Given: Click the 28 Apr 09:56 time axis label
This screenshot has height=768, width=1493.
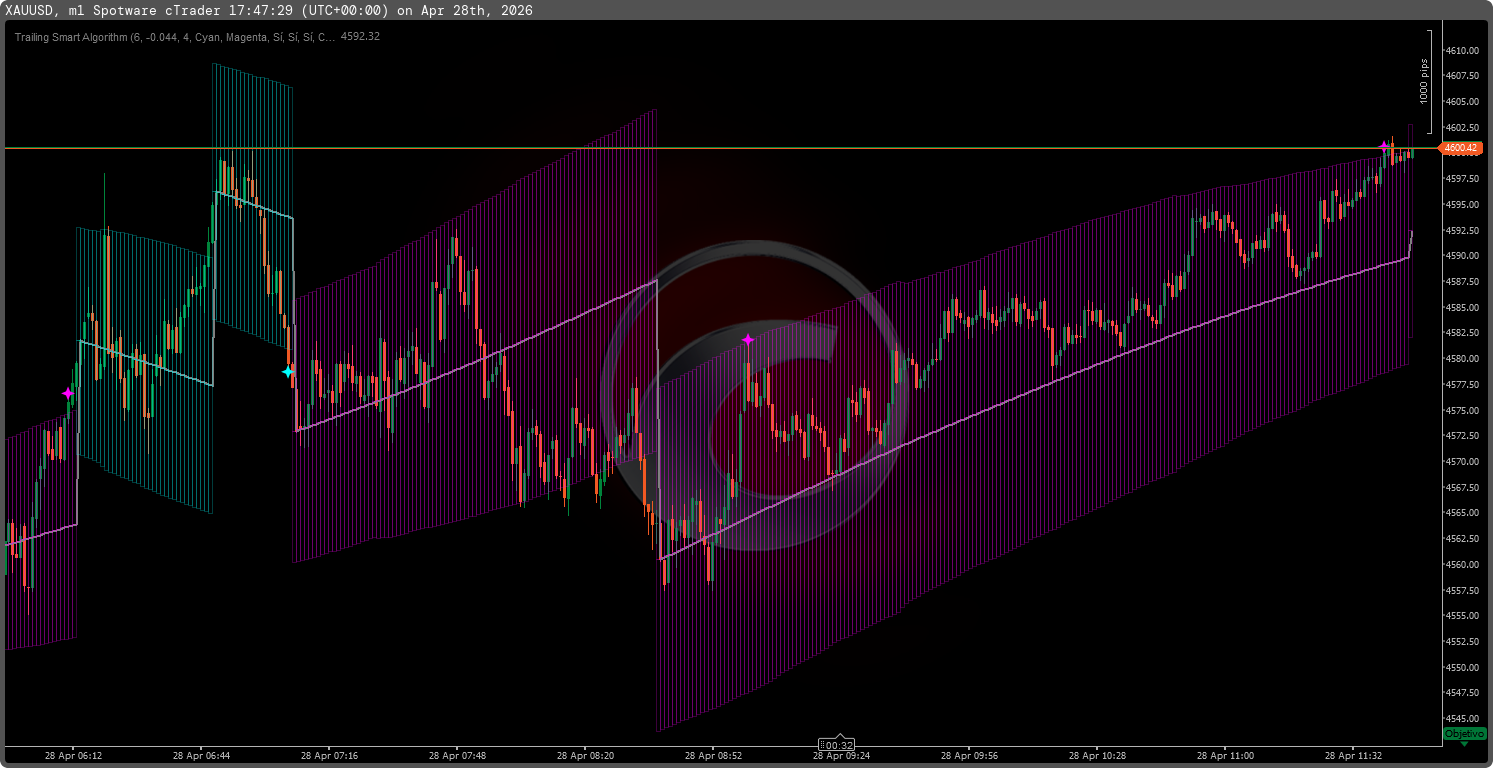Looking at the screenshot, I should 969,756.
